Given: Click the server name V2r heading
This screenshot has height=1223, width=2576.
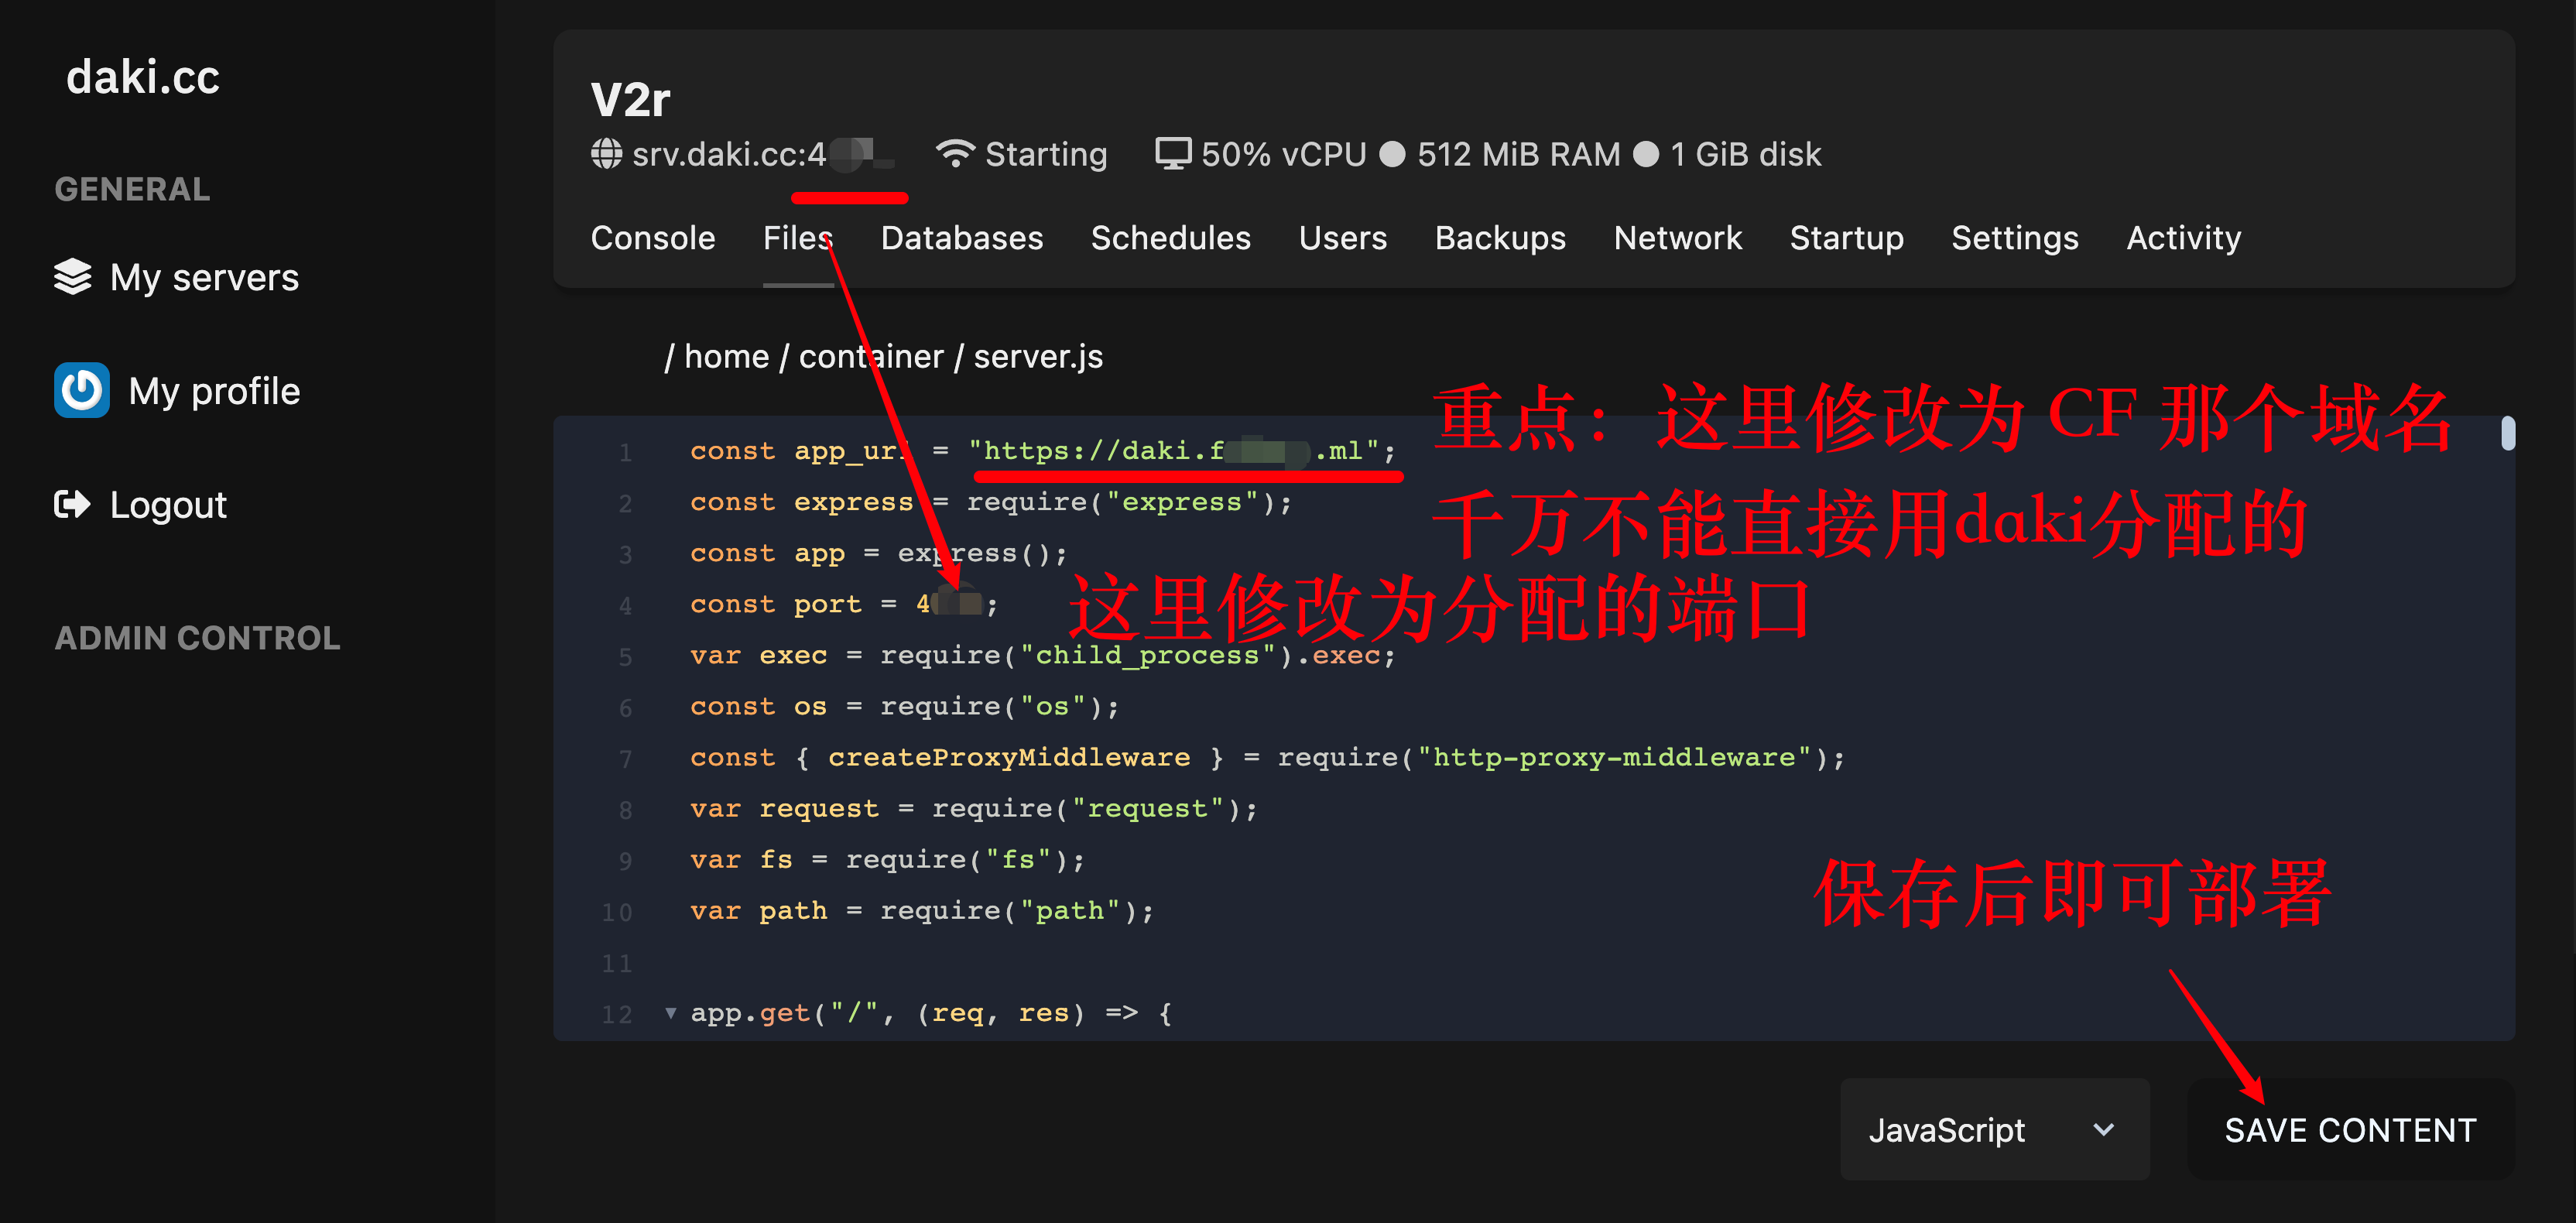Looking at the screenshot, I should [630, 99].
